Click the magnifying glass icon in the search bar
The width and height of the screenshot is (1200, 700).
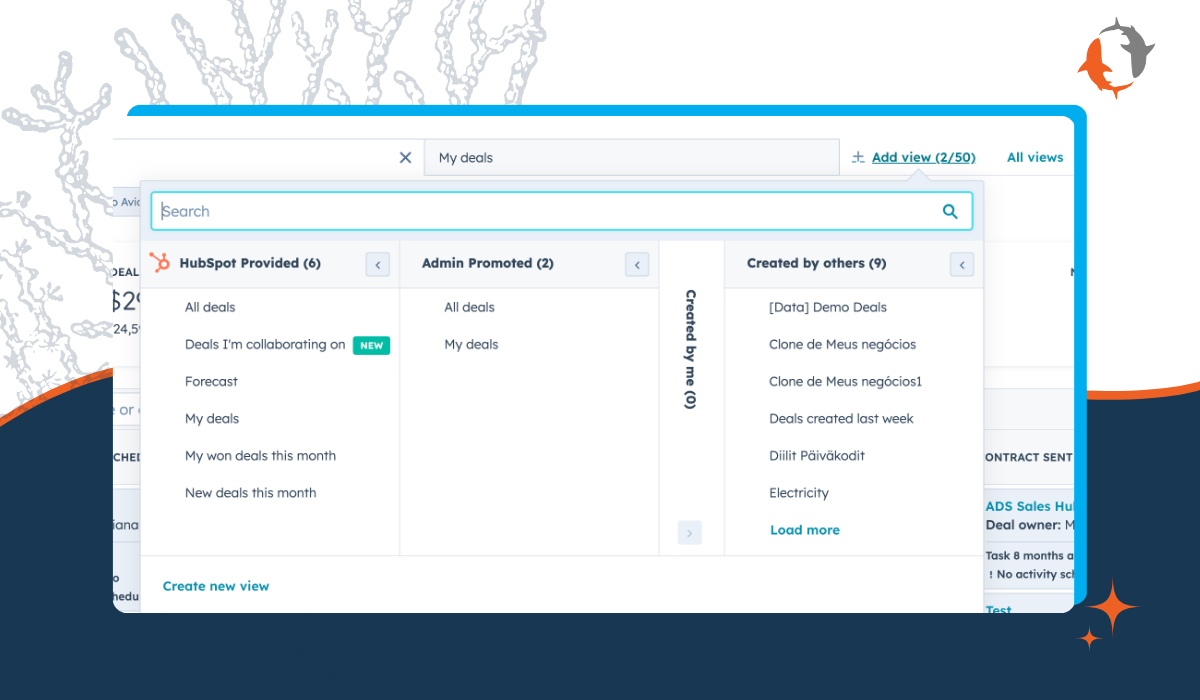(950, 211)
